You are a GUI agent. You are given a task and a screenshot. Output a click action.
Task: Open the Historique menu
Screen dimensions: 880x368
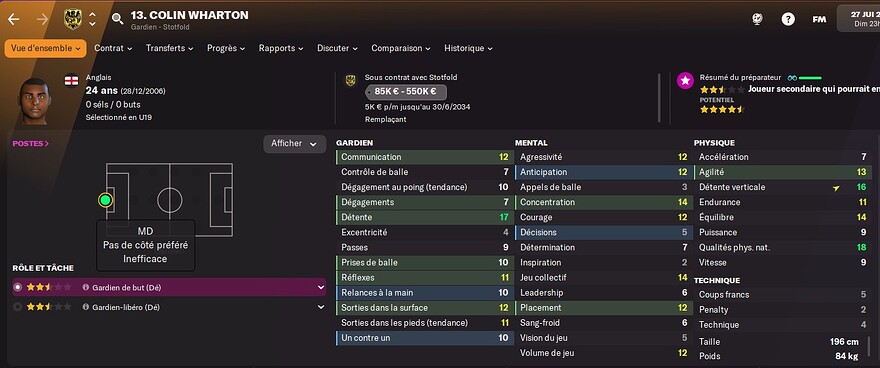[468, 48]
